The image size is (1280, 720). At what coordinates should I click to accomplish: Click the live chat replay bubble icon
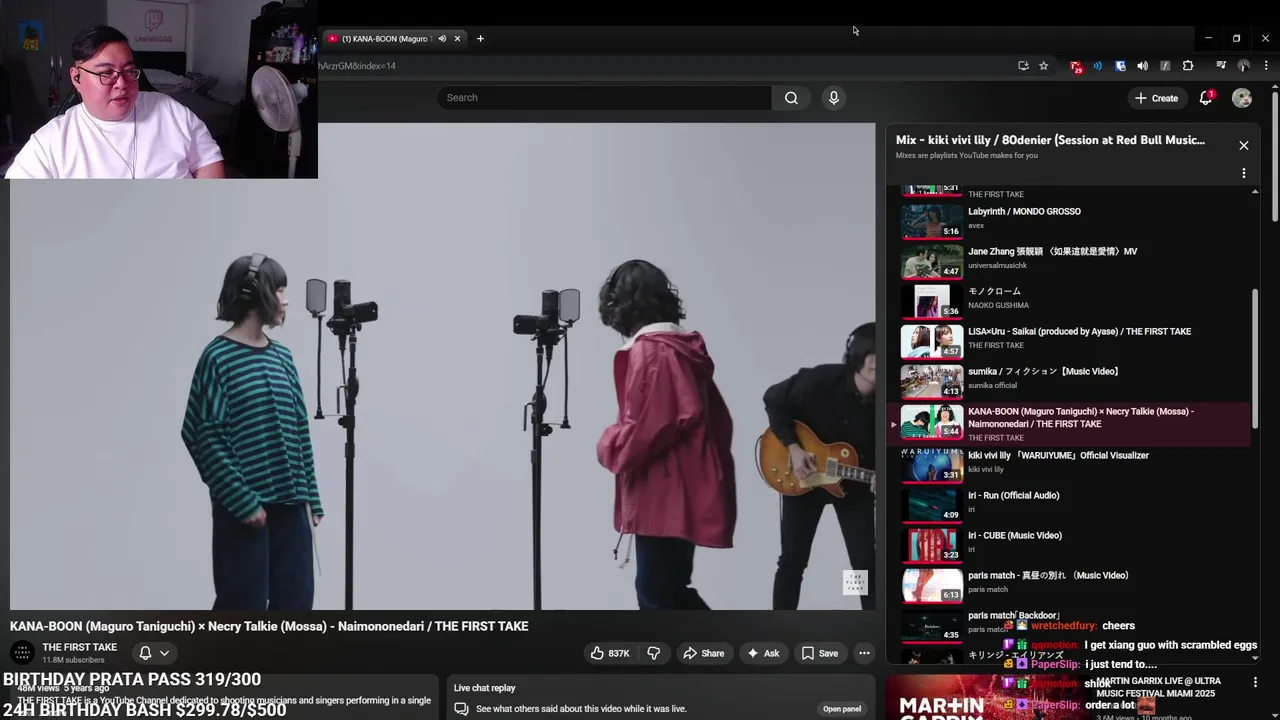[x=461, y=709]
